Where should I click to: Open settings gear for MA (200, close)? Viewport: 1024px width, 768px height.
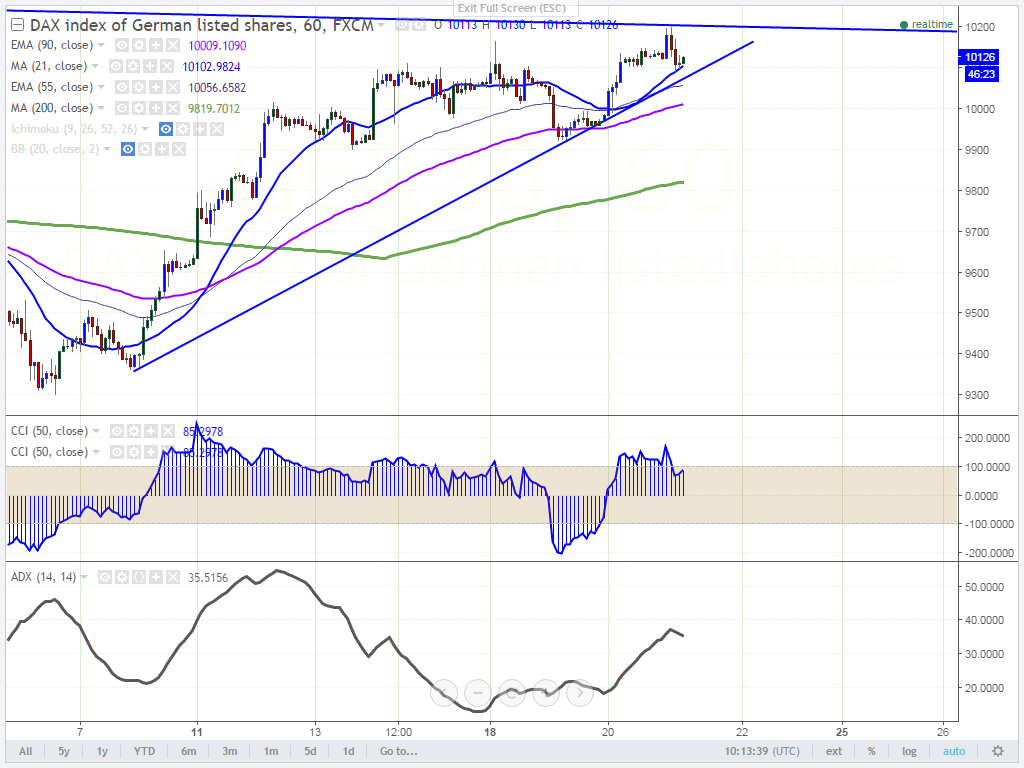[138, 108]
